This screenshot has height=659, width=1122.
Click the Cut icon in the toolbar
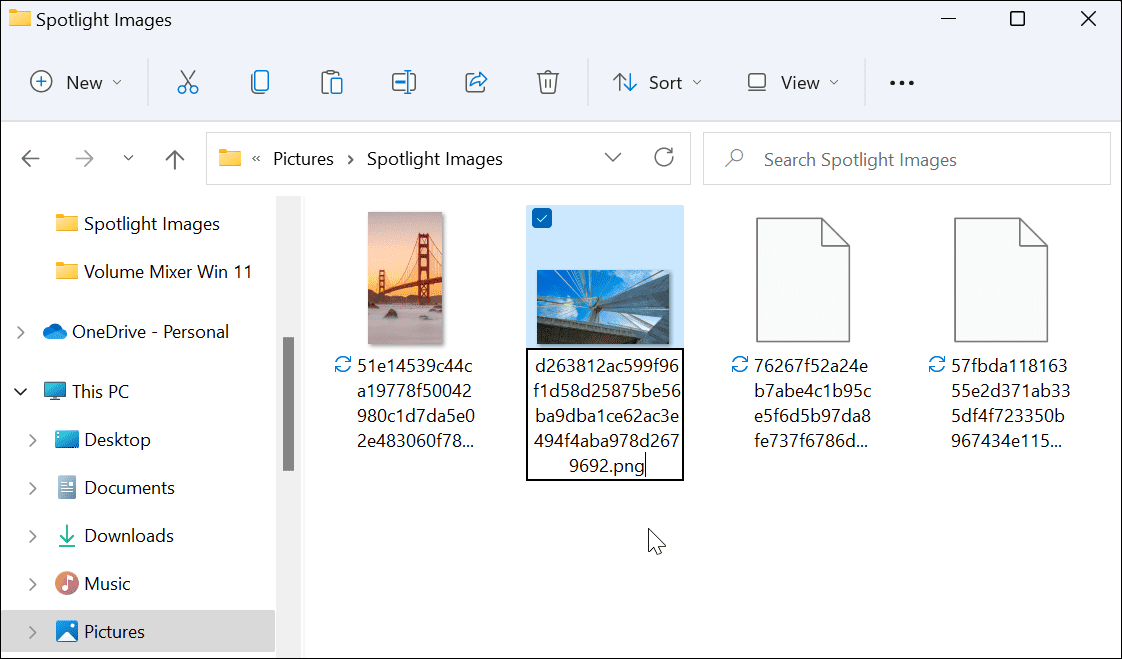(188, 82)
